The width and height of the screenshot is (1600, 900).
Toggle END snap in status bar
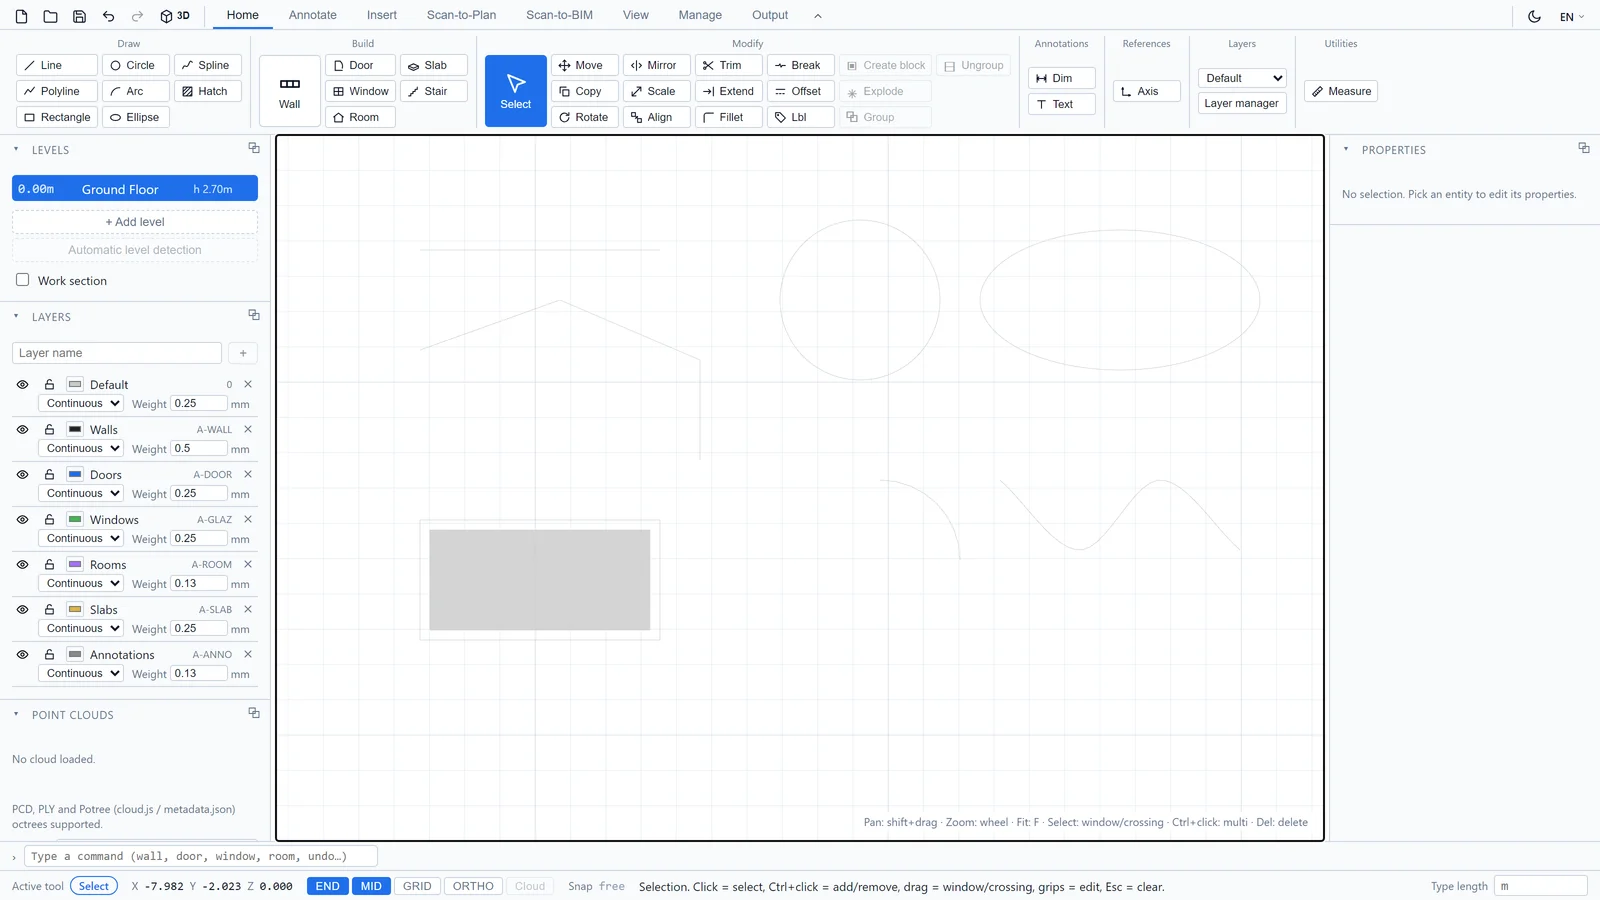tap(328, 886)
